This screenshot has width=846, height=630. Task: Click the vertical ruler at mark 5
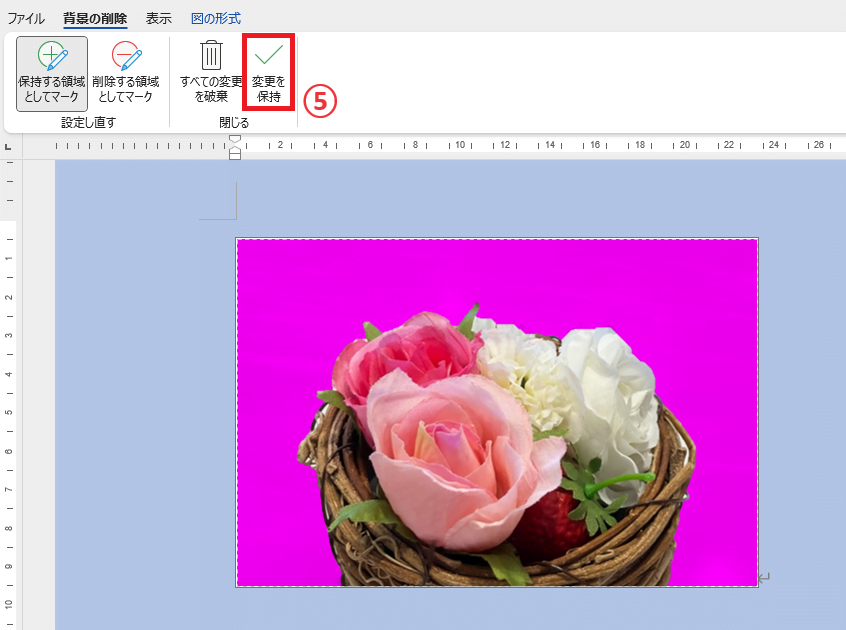pos(9,413)
